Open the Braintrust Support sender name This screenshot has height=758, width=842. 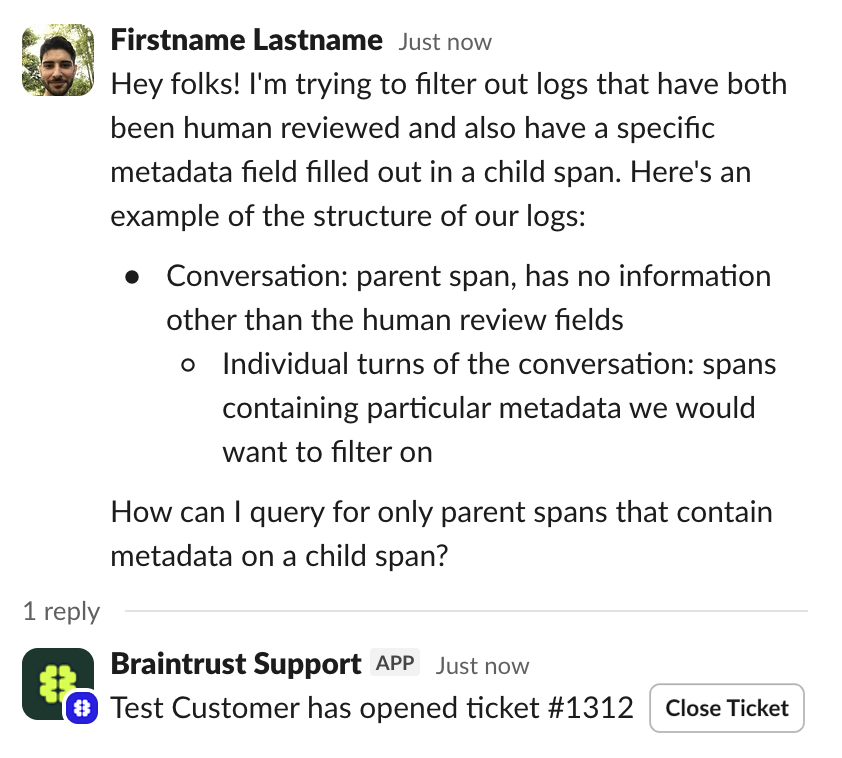point(236,664)
